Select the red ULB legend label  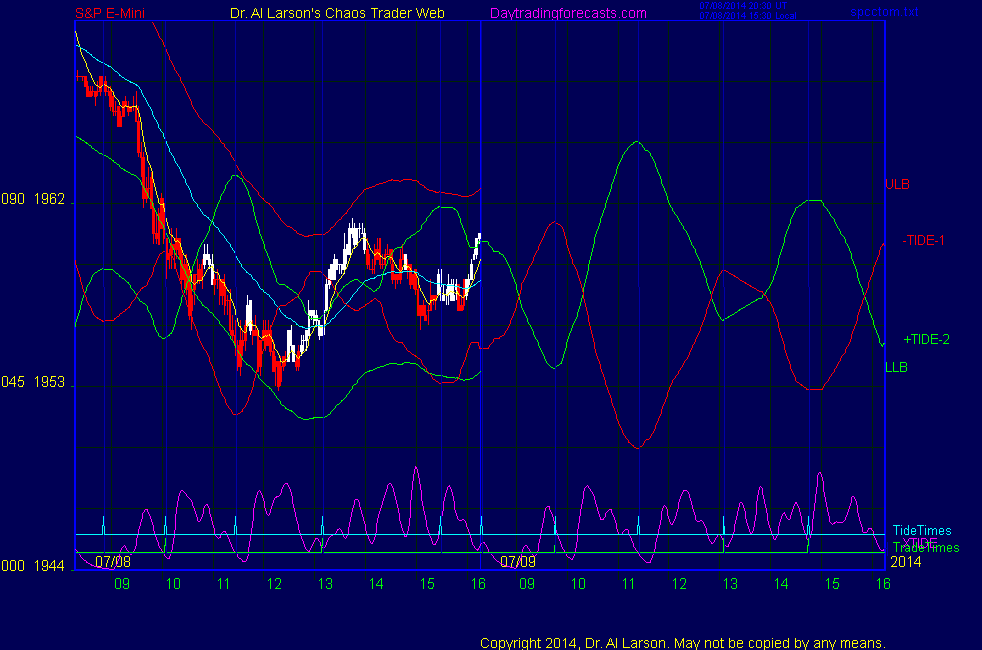897,184
